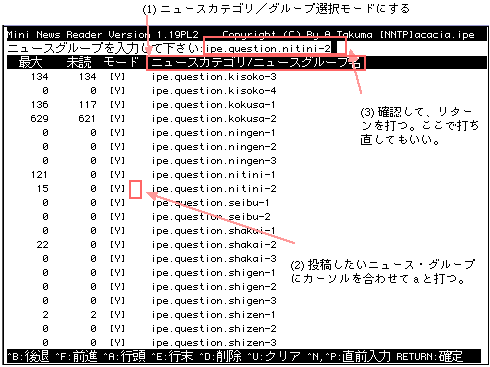Click the ^F:前進 shortcut hint
The width and height of the screenshot is (490, 367).
point(76,357)
